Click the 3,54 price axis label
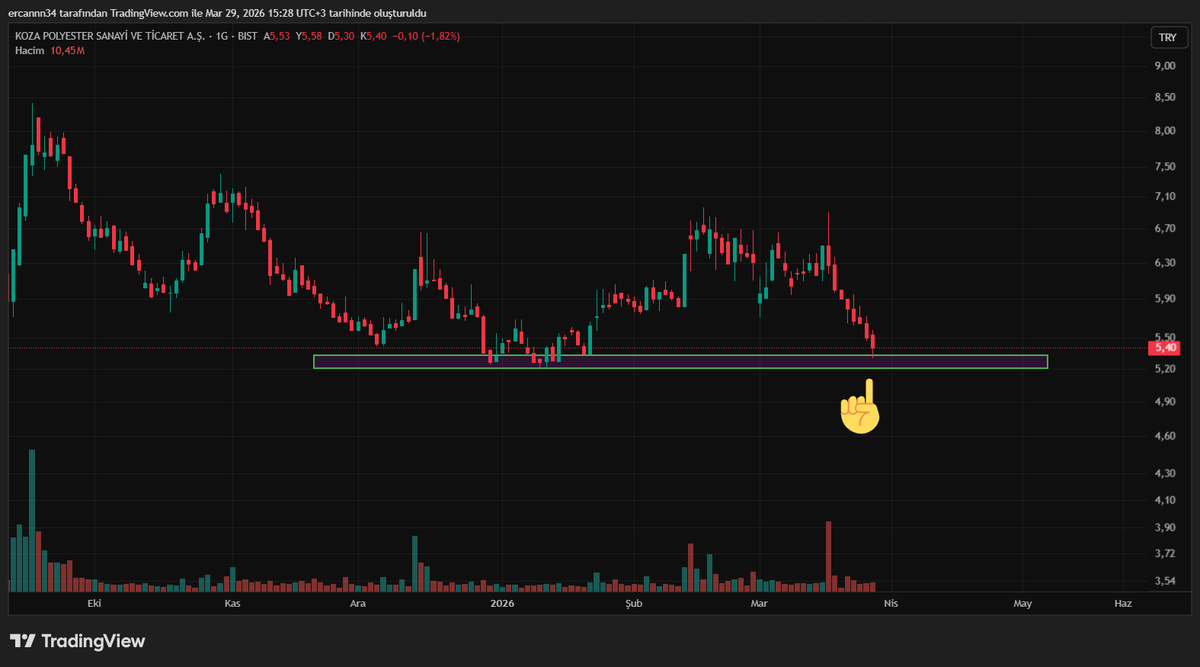Image resolution: width=1200 pixels, height=667 pixels. 1165,581
